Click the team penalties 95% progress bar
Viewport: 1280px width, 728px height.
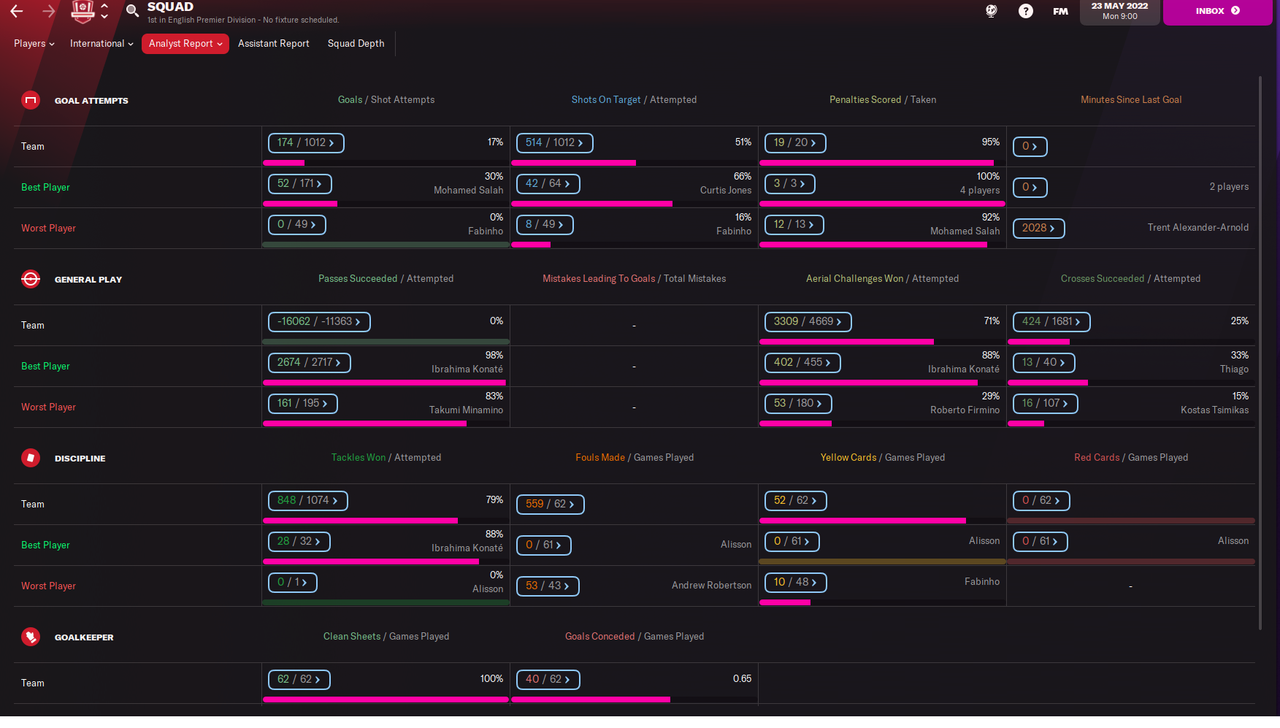click(882, 162)
